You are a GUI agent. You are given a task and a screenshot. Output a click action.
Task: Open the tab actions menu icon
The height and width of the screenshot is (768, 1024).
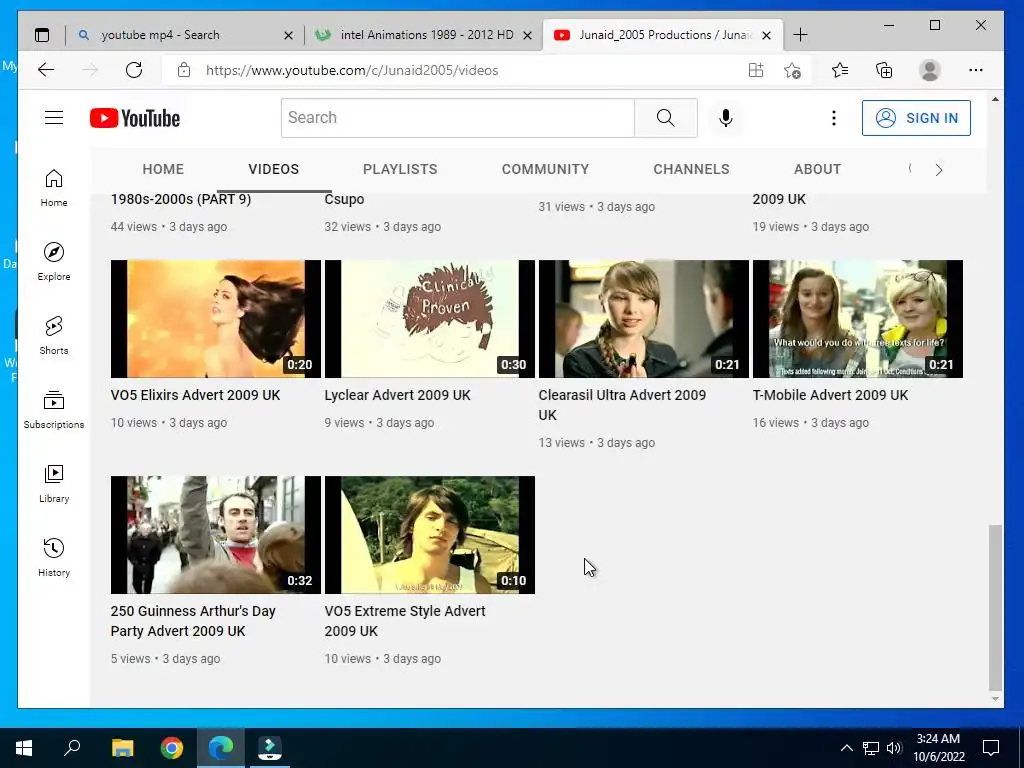point(42,35)
